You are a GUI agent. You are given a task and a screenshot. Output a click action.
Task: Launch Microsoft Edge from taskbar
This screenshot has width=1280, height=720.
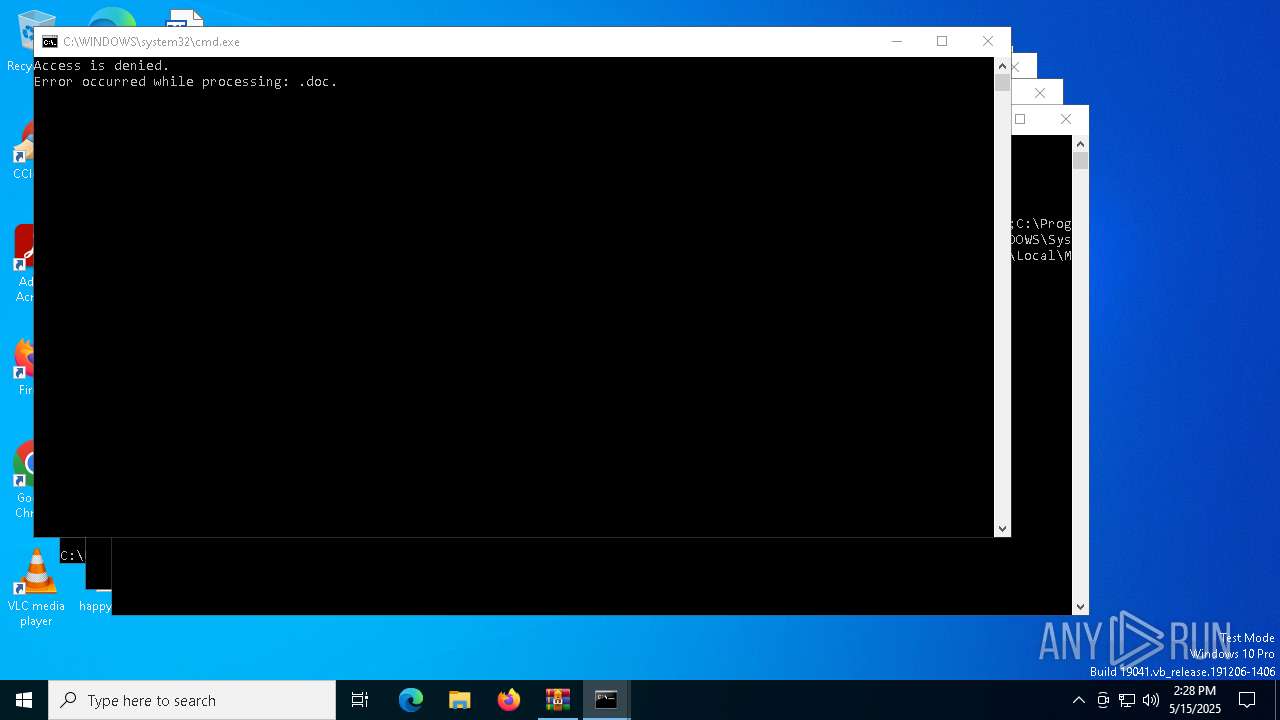click(x=411, y=700)
